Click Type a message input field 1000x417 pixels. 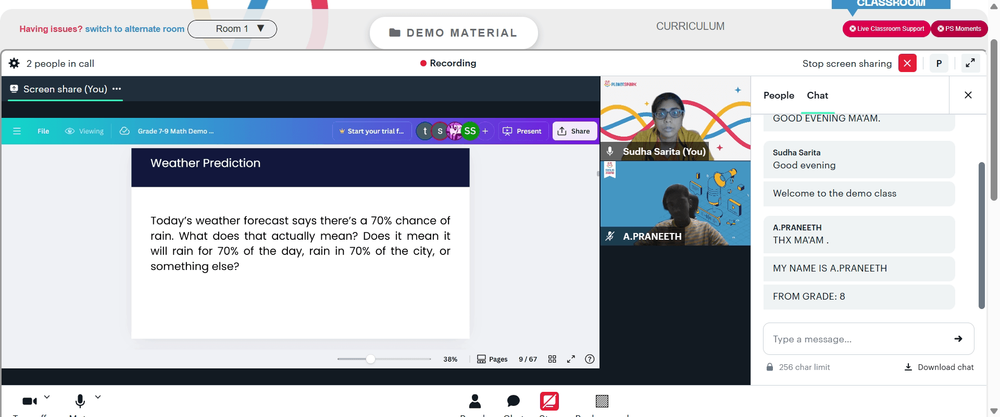tap(858, 339)
